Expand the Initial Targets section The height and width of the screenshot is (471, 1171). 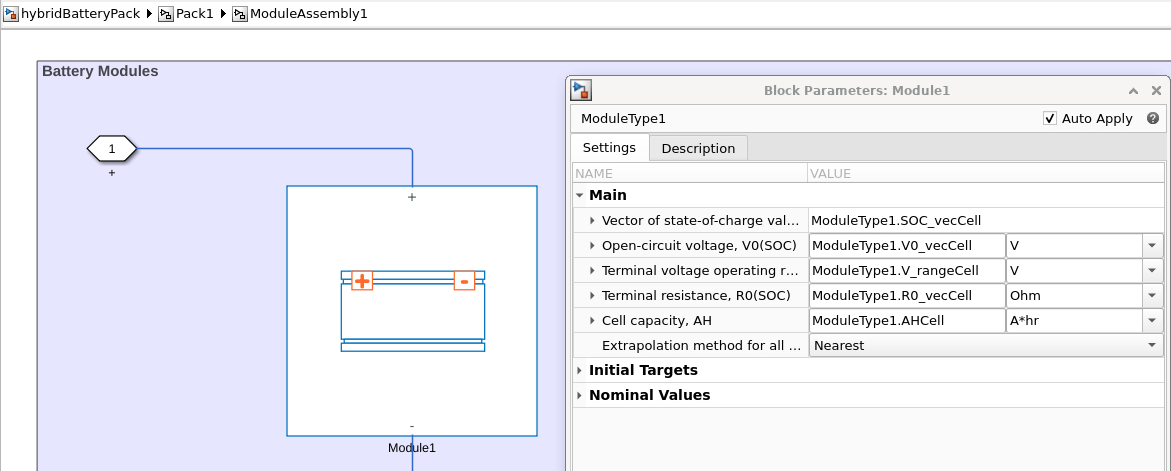[580, 370]
